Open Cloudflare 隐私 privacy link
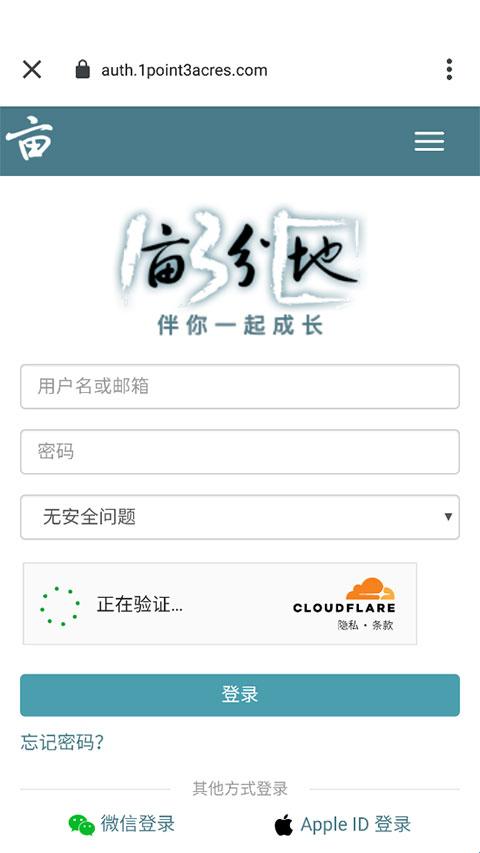 tap(348, 625)
